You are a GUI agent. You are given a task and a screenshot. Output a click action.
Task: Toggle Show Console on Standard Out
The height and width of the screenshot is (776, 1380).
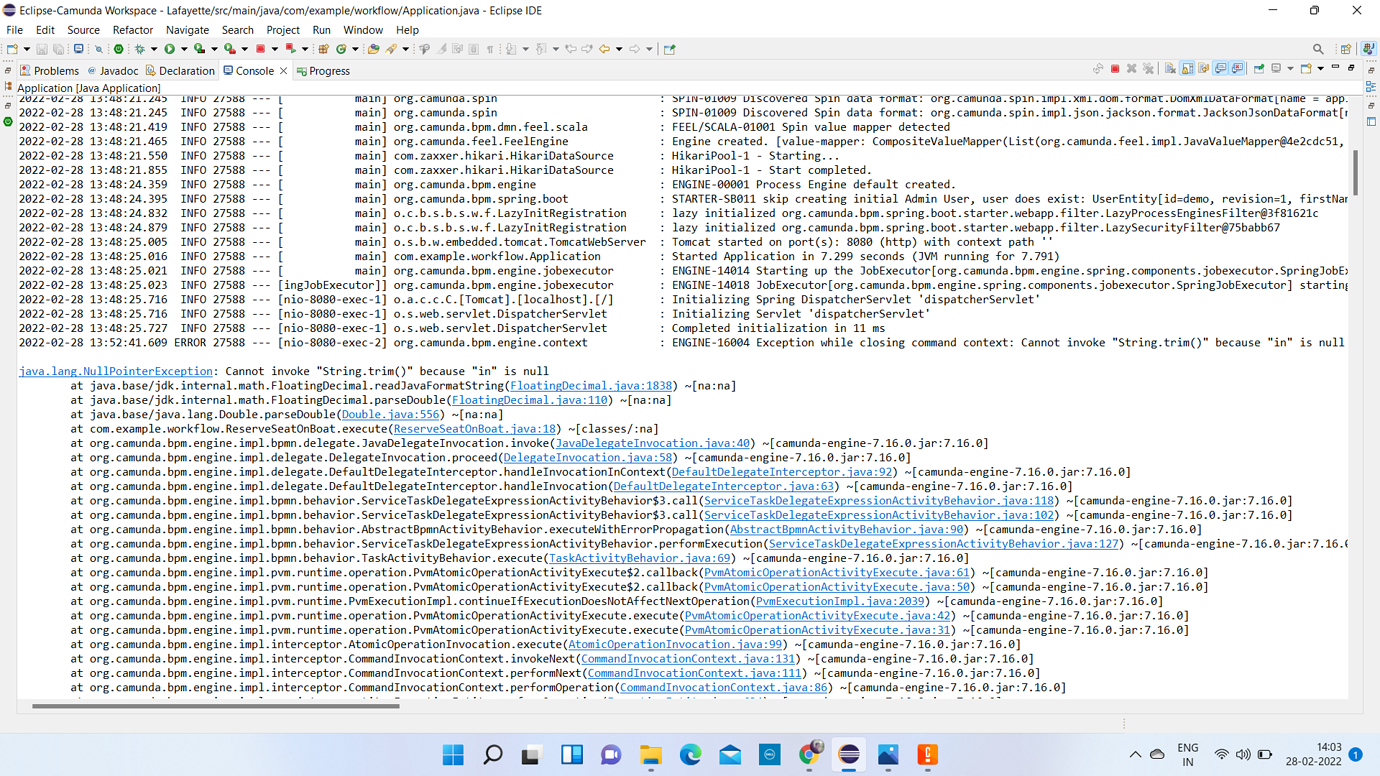coord(1220,69)
